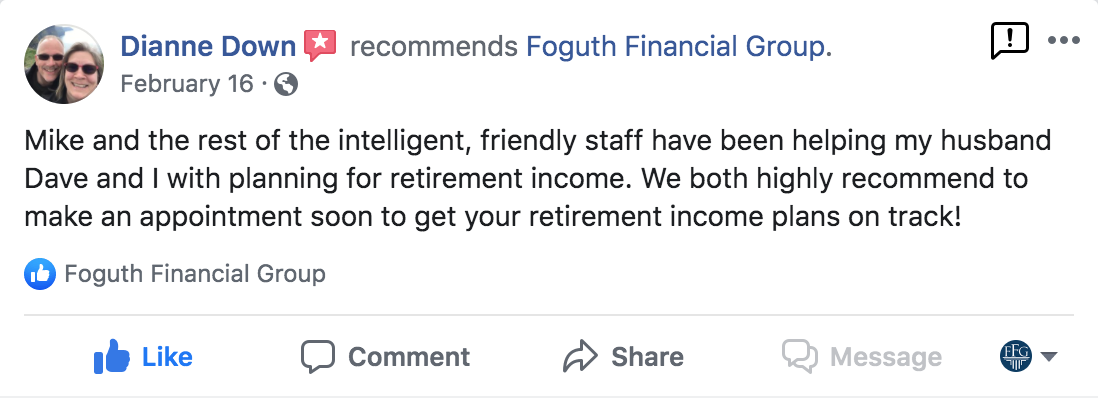Click the Comment text label

pos(408,357)
